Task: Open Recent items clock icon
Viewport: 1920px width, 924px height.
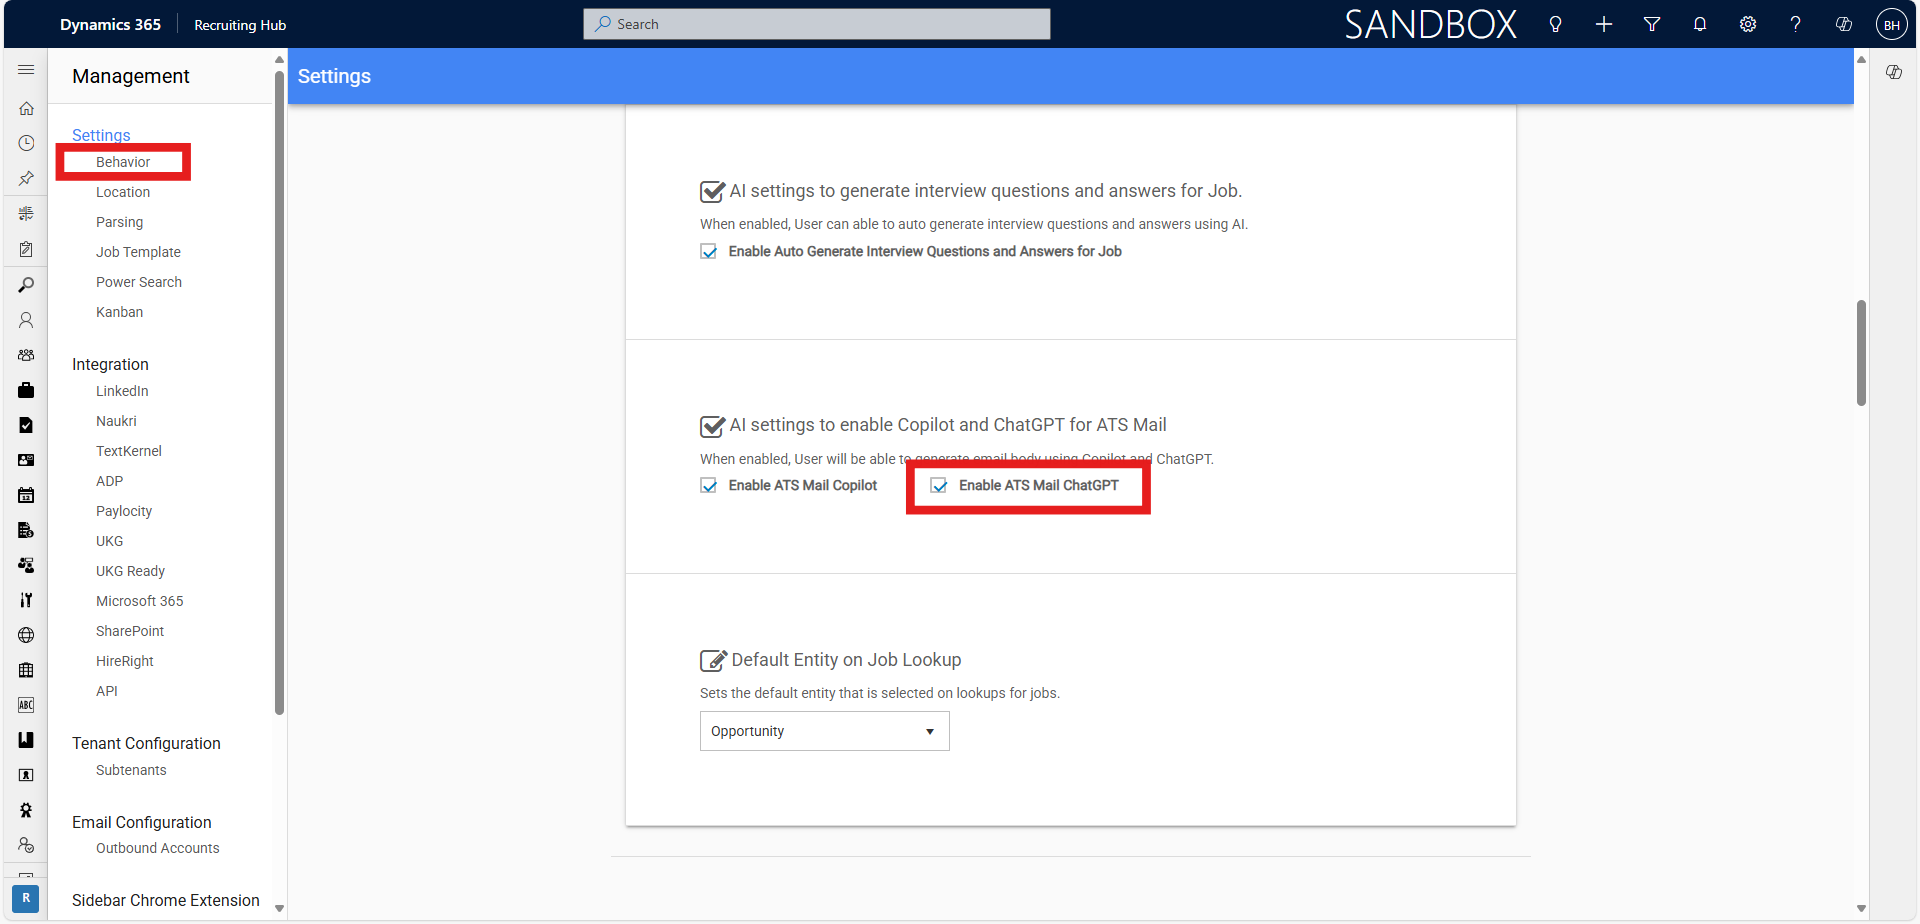Action: point(26,143)
